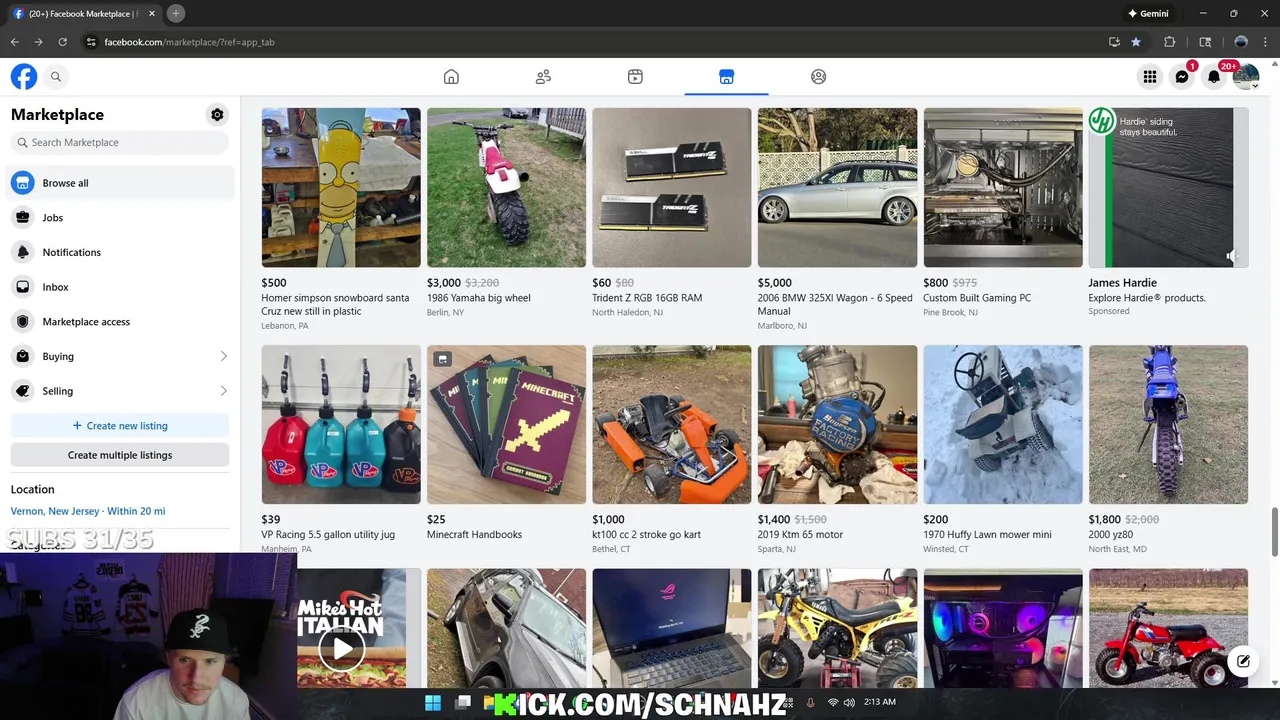
Task: Unmute the James Hardie ad video
Action: [x=1231, y=256]
